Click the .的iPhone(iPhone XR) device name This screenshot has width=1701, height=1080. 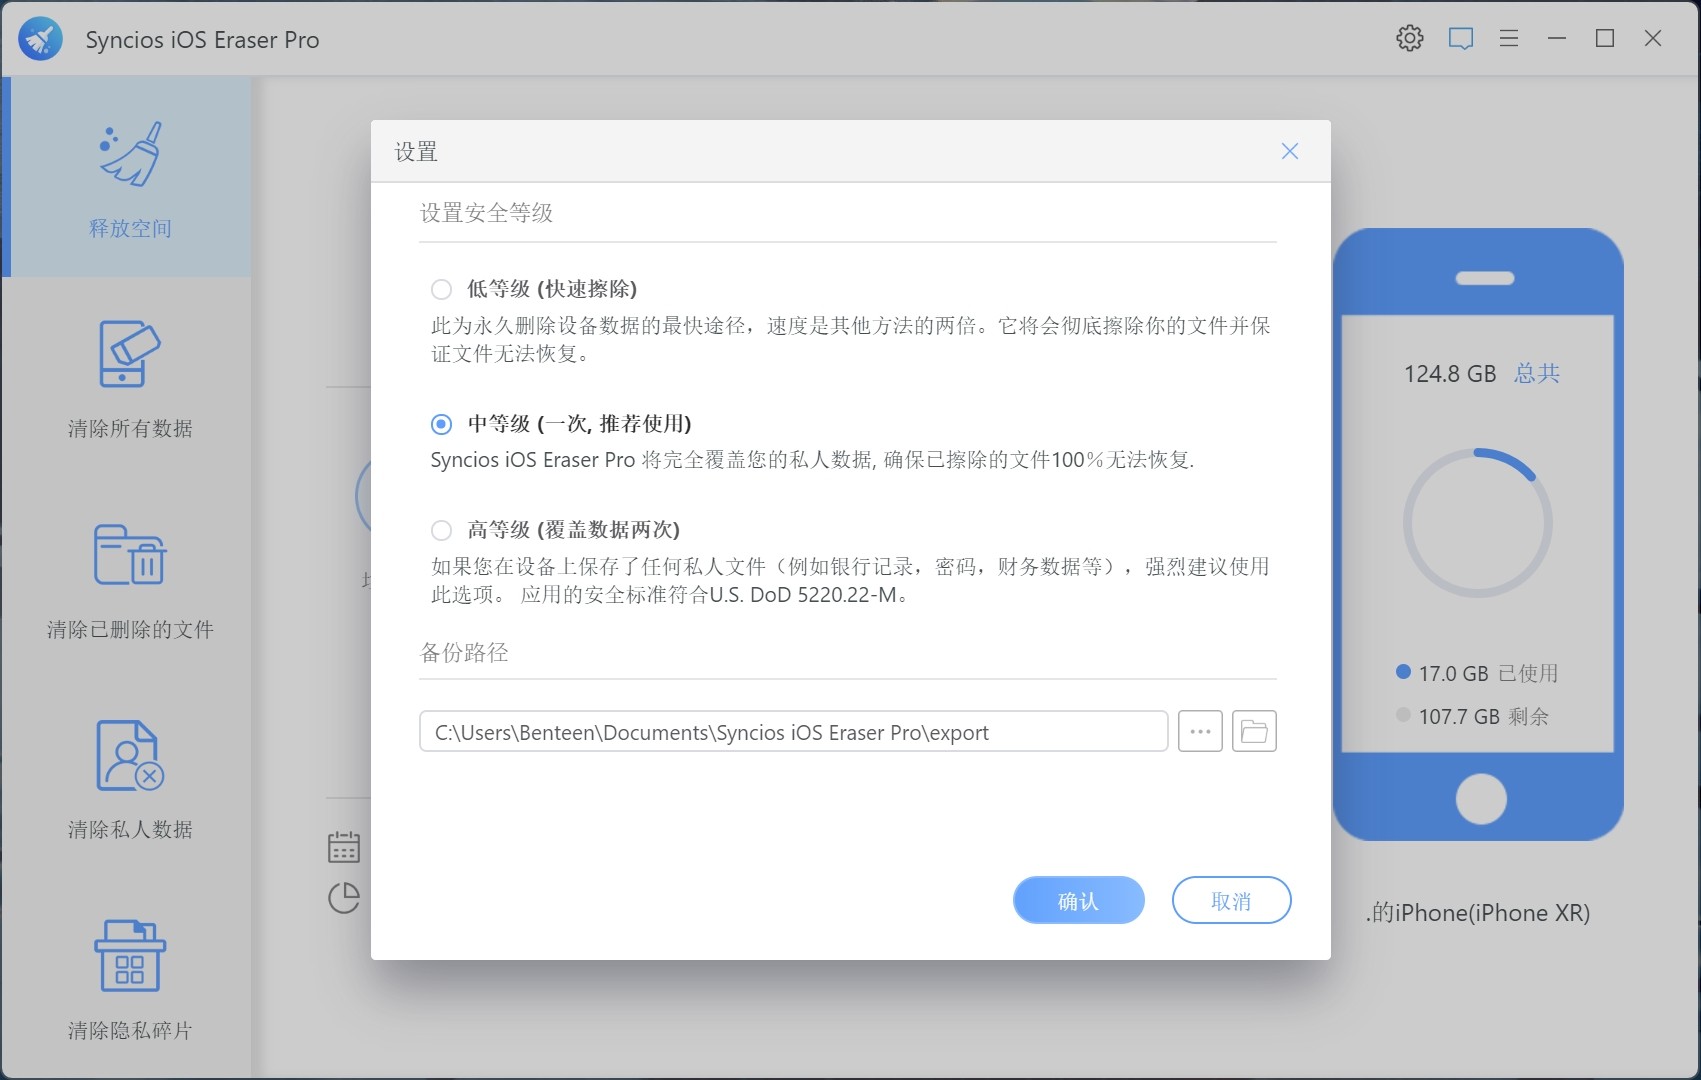click(1478, 912)
